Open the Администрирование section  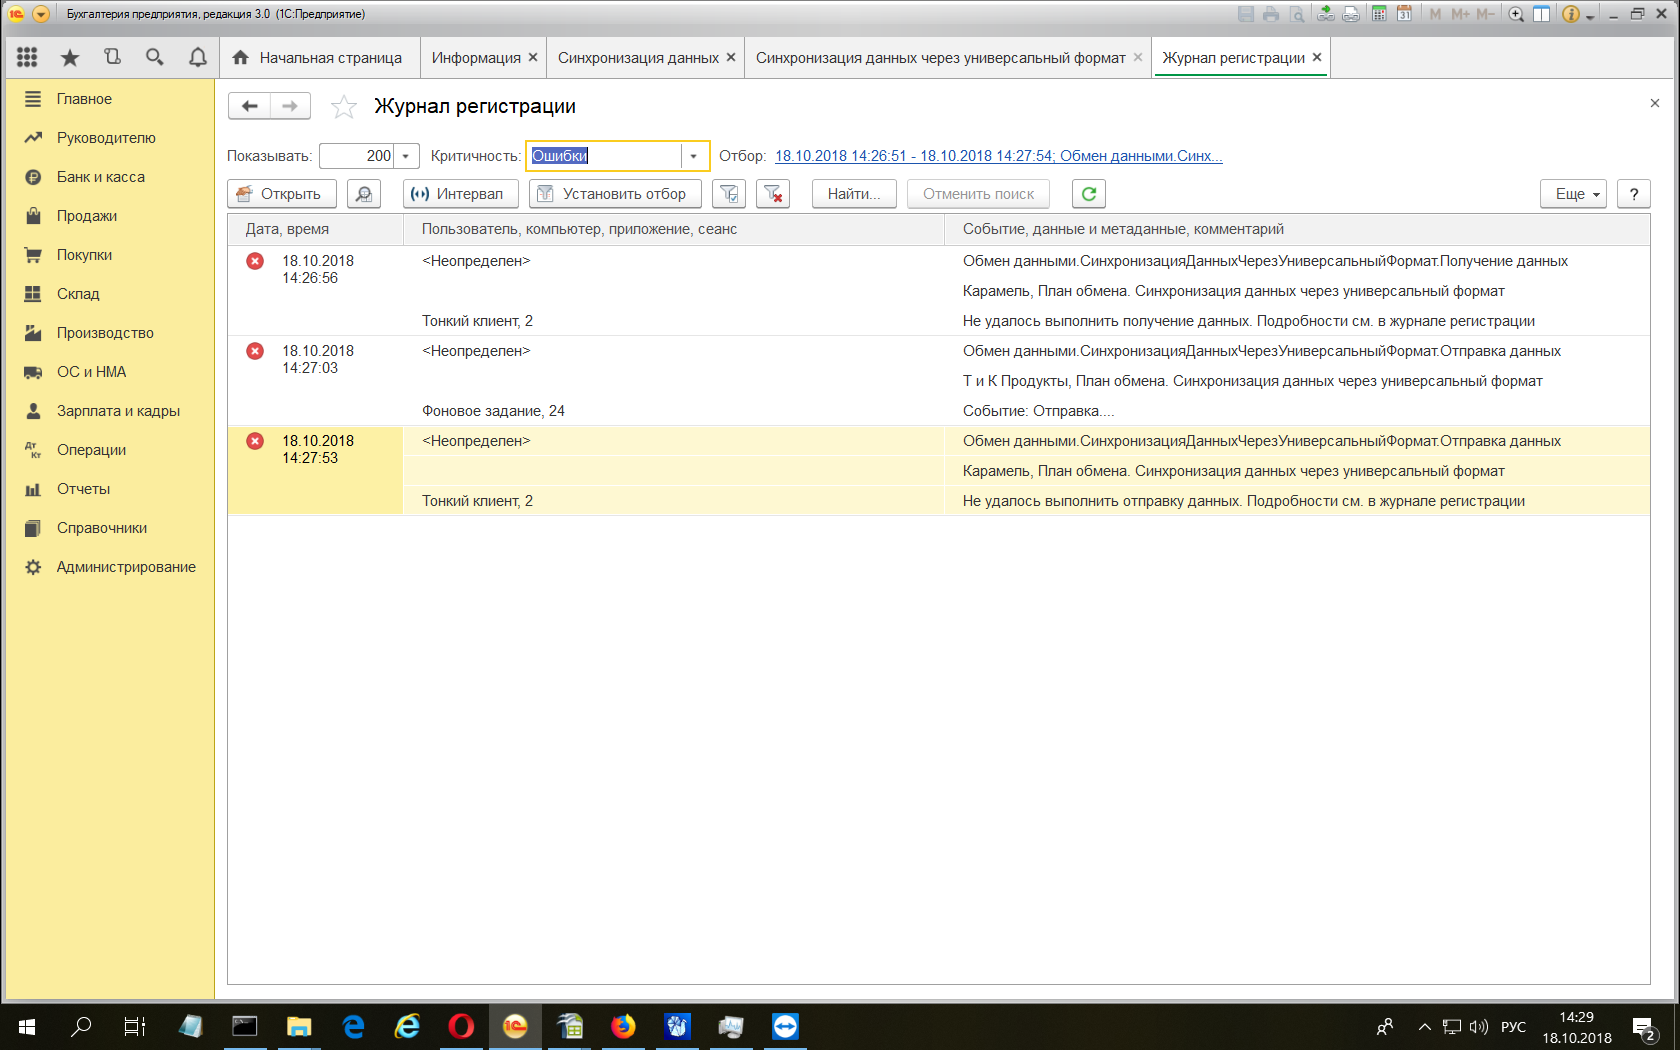tap(126, 567)
